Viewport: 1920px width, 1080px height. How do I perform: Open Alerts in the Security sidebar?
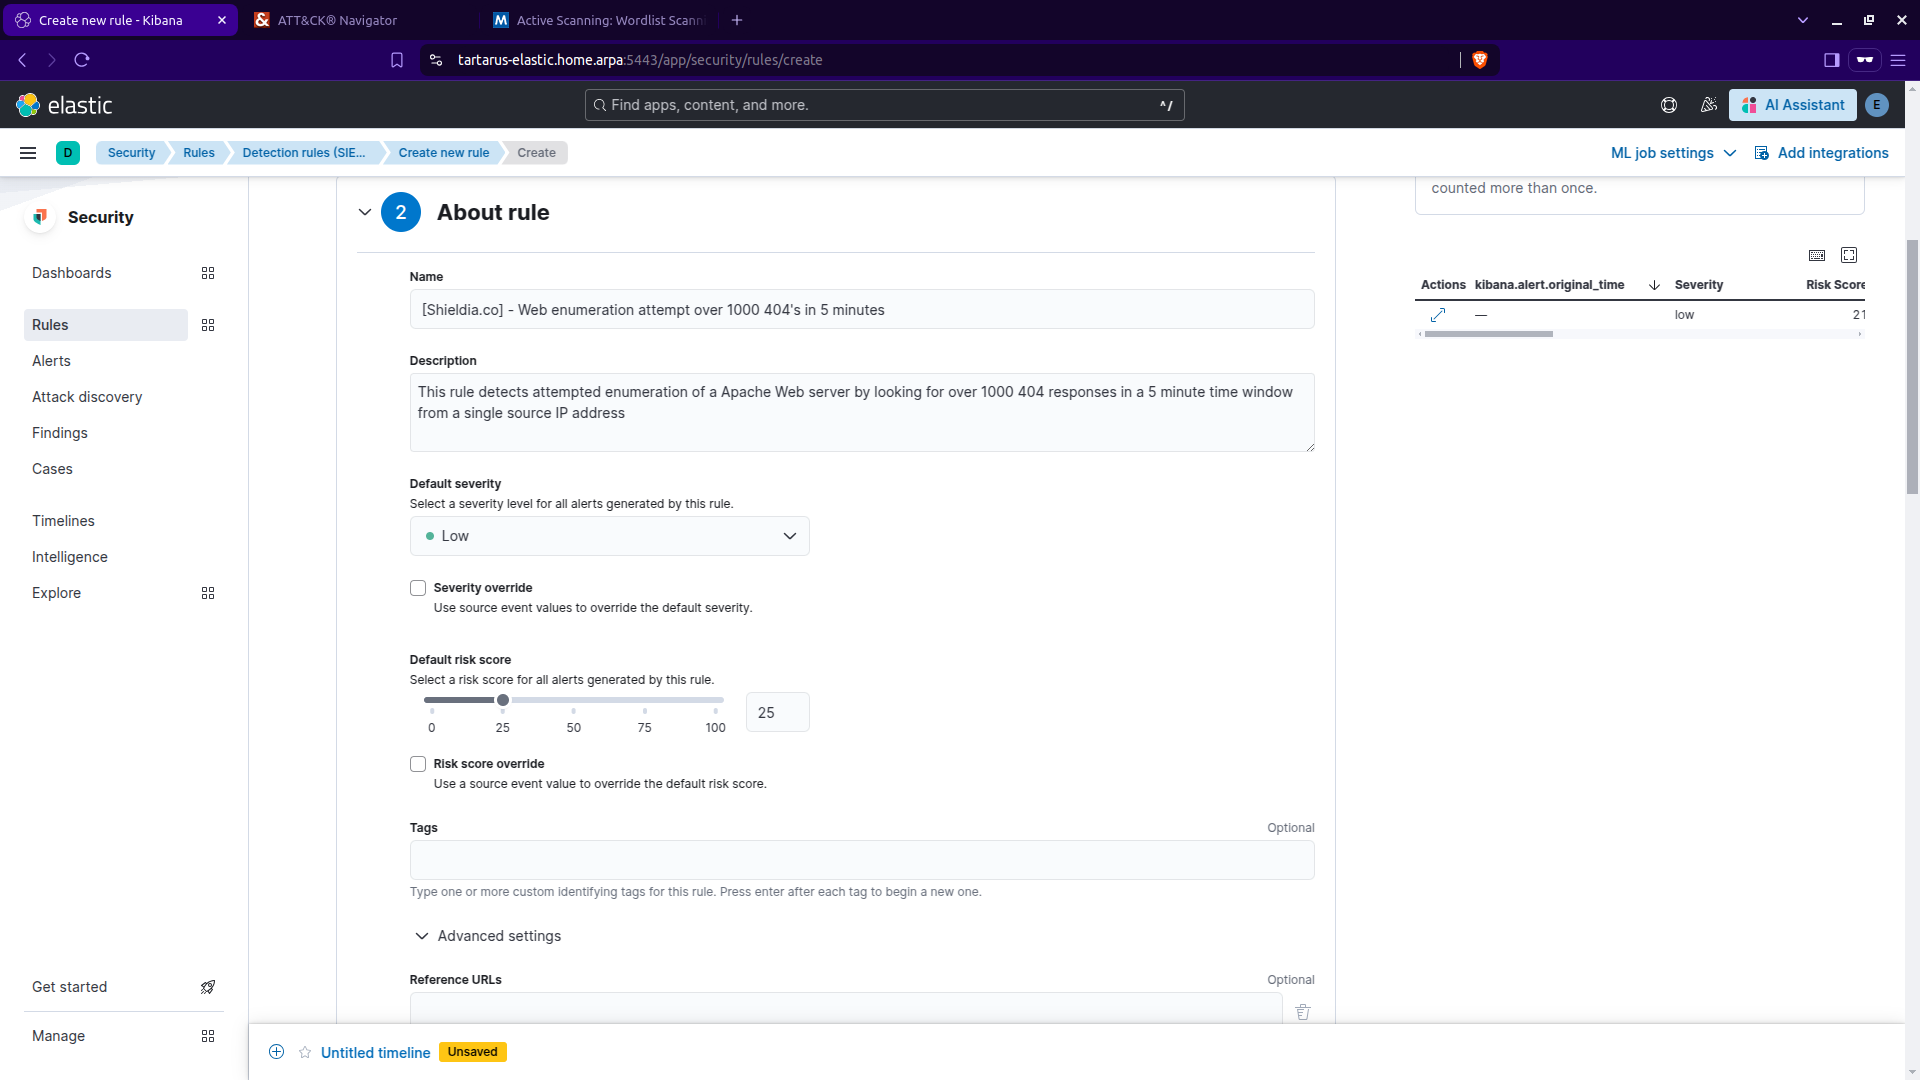tap(51, 361)
